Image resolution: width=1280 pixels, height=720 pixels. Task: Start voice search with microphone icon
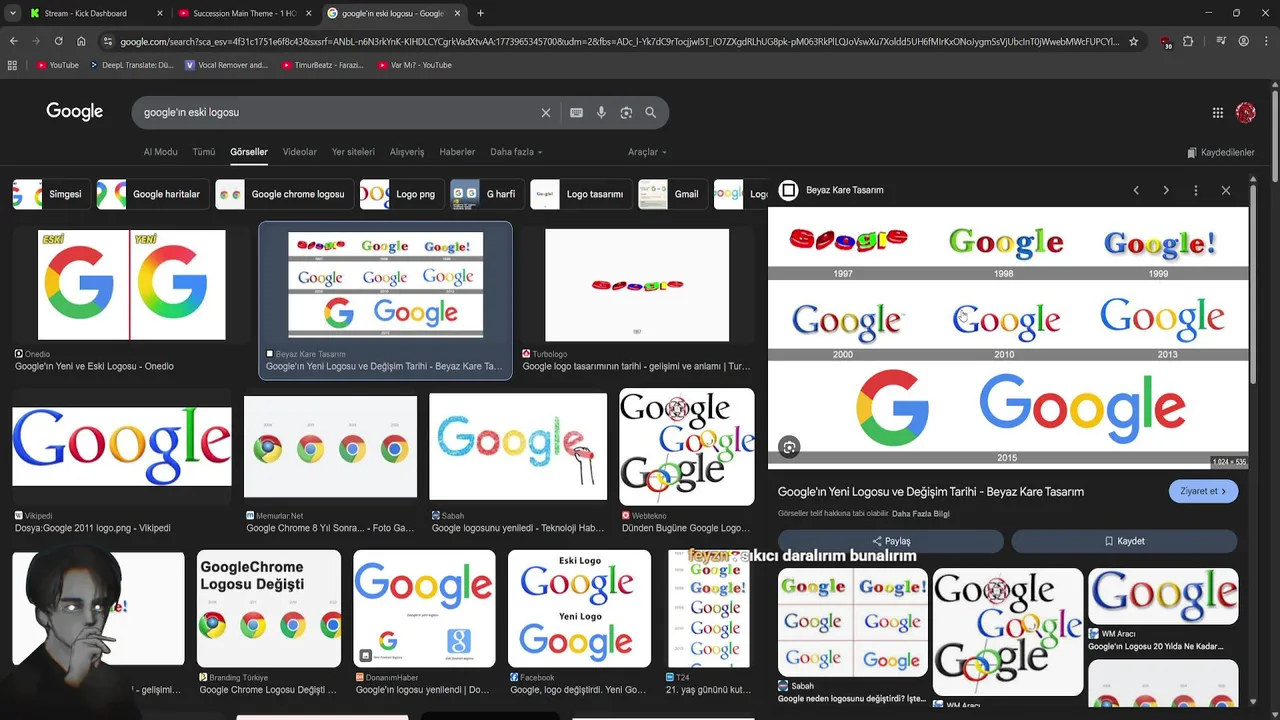[x=601, y=113]
